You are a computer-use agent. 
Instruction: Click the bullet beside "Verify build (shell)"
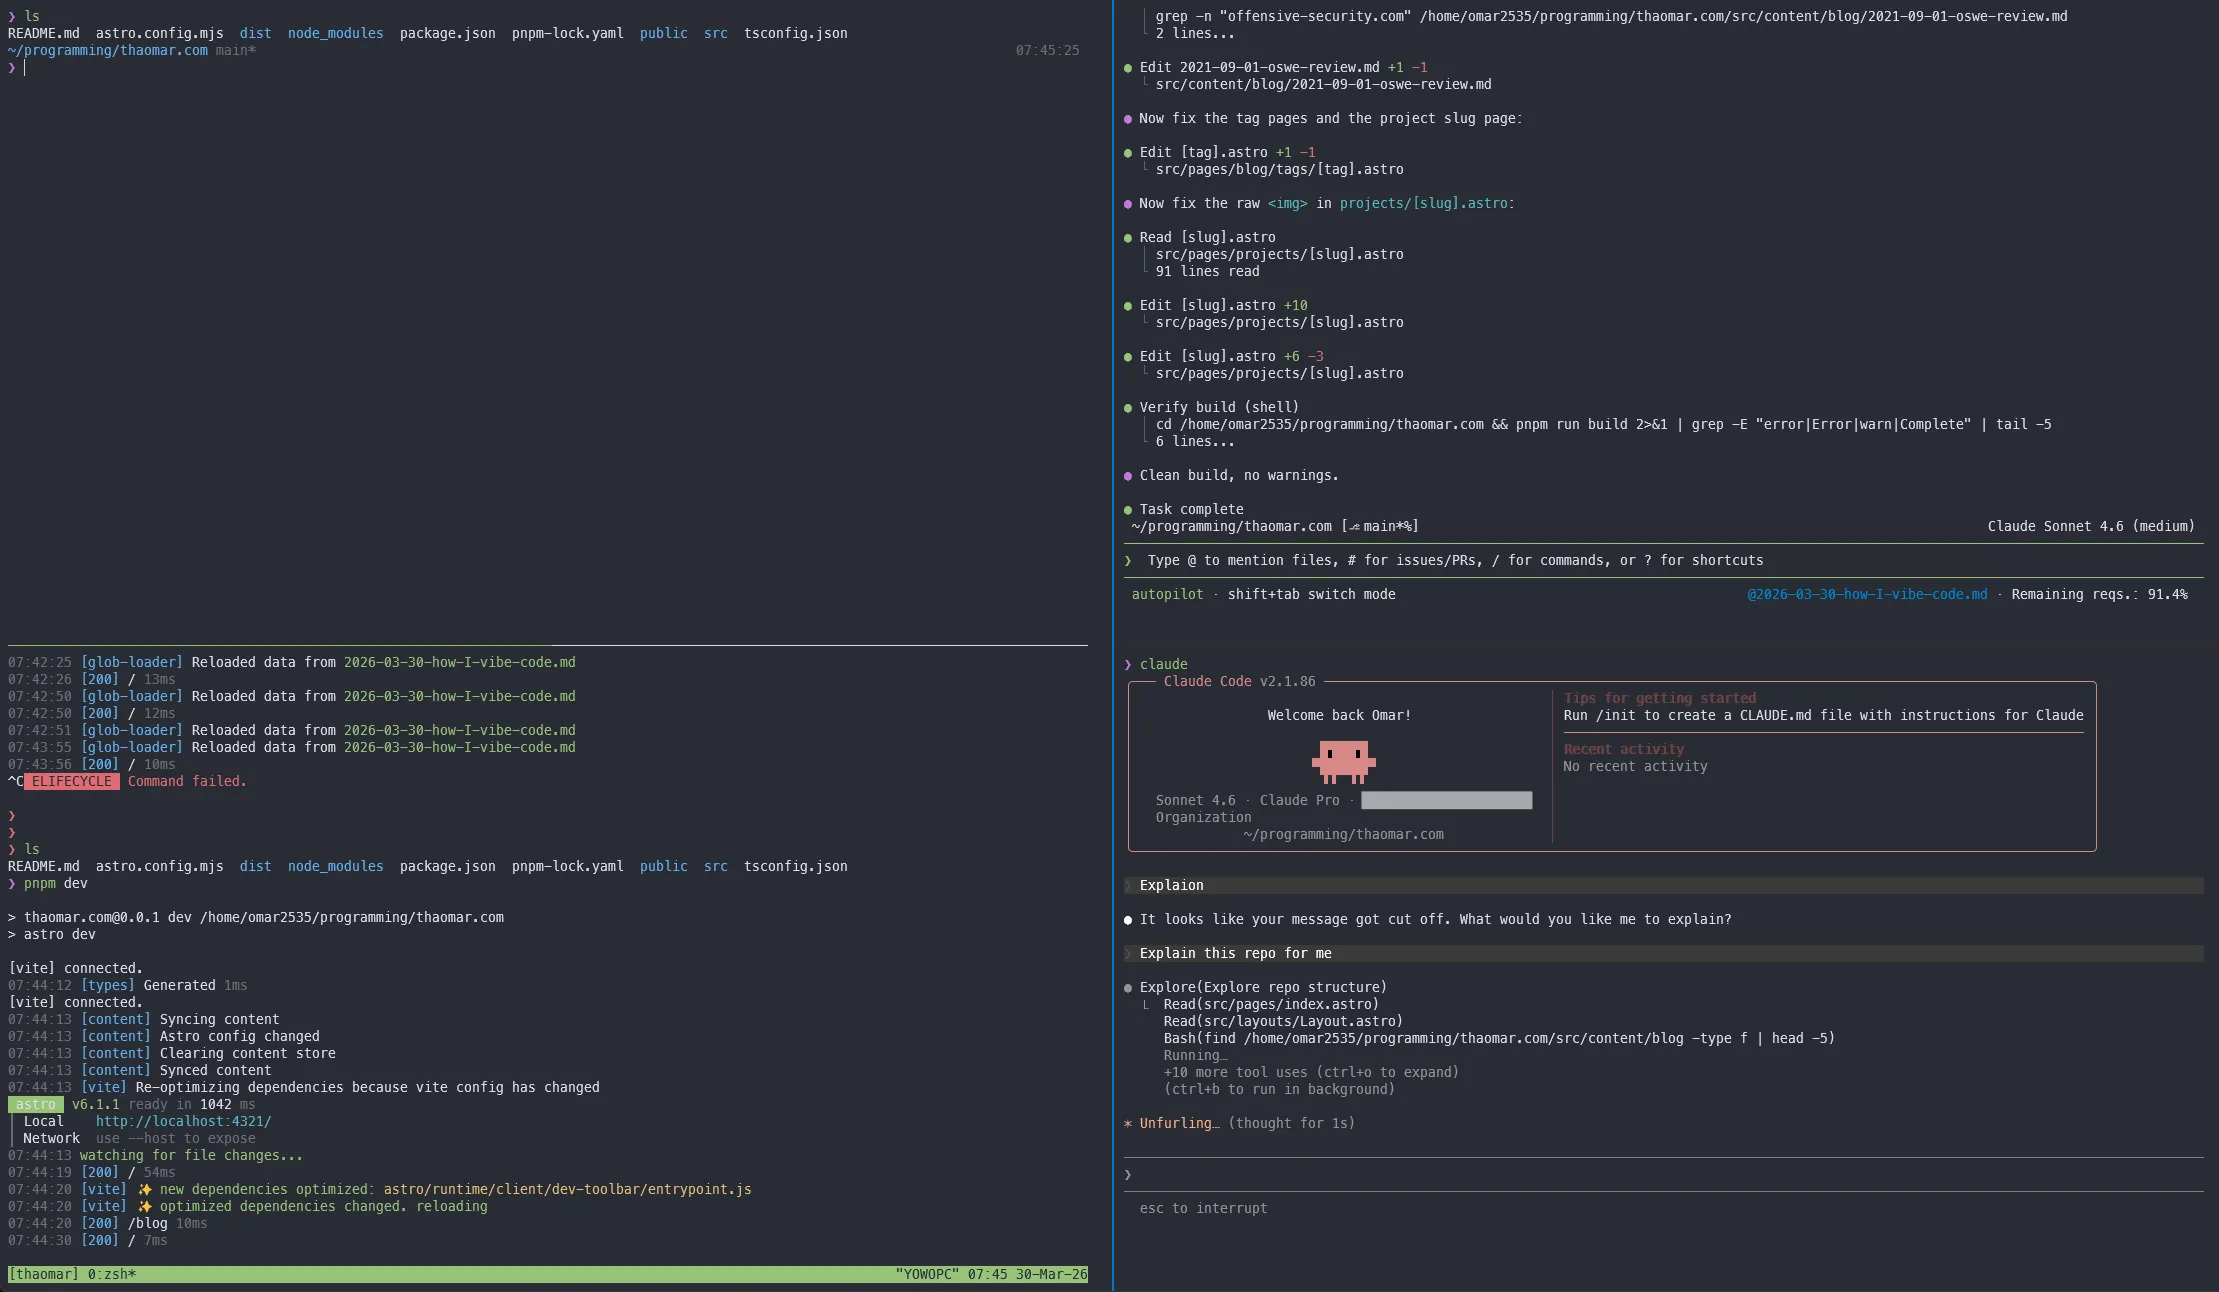click(x=1129, y=407)
